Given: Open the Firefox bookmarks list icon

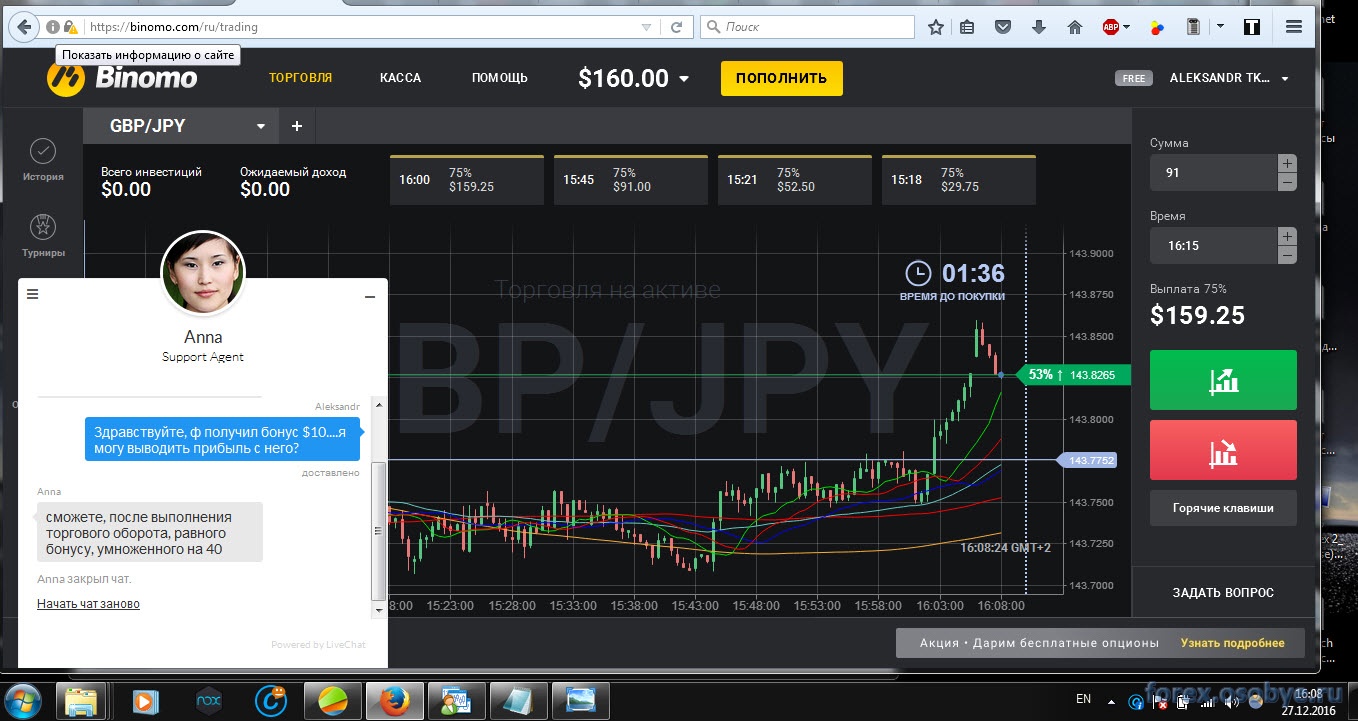Looking at the screenshot, I should [967, 27].
